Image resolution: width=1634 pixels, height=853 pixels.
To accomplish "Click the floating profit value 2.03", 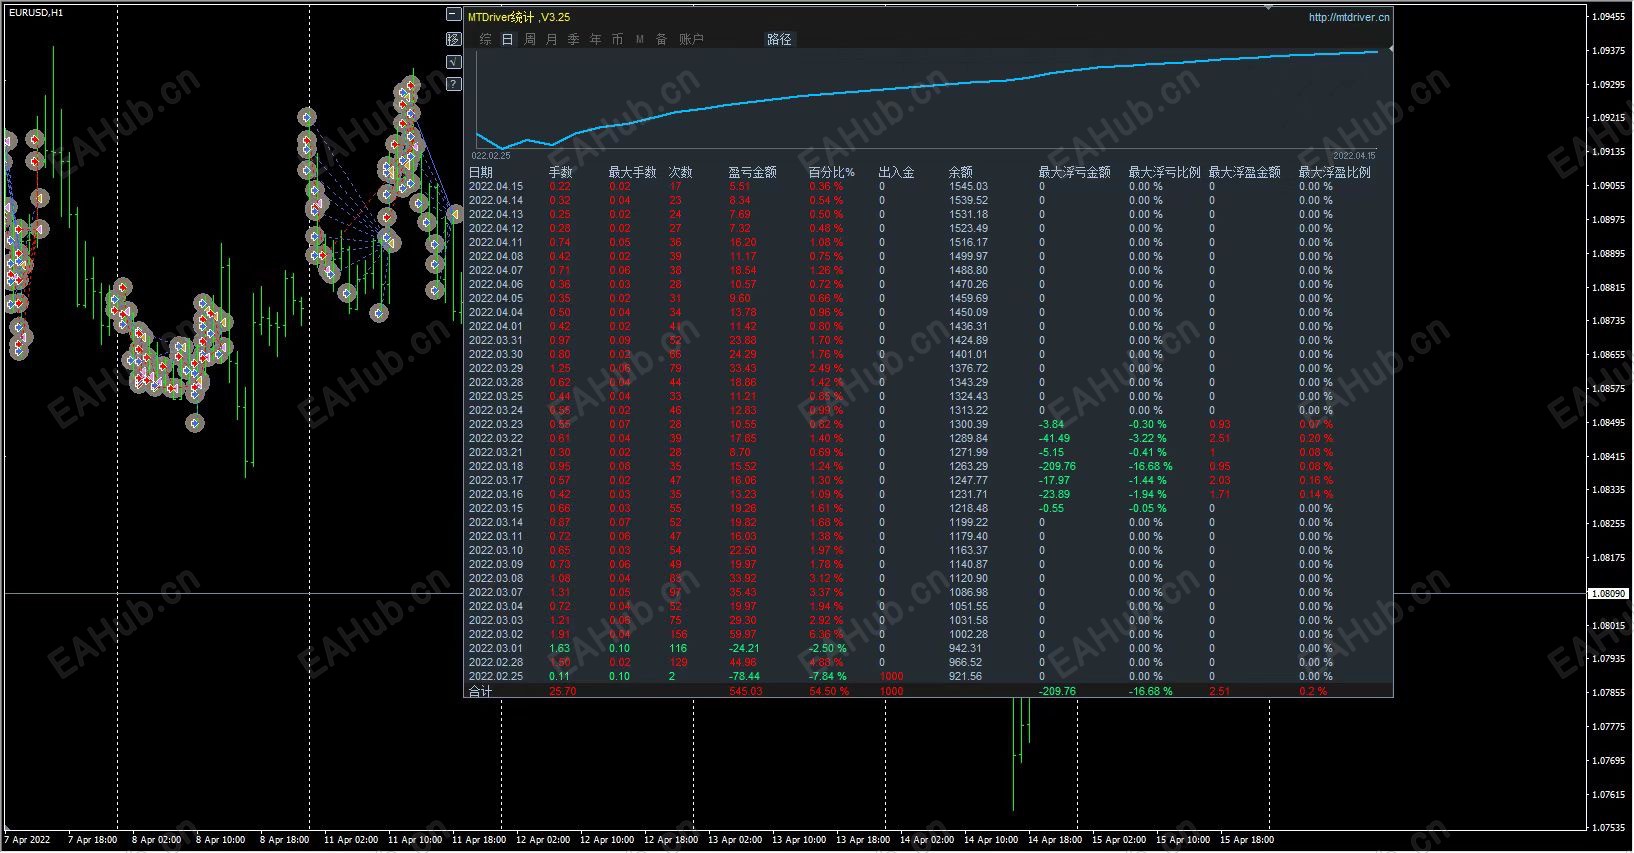I will tap(1220, 480).
